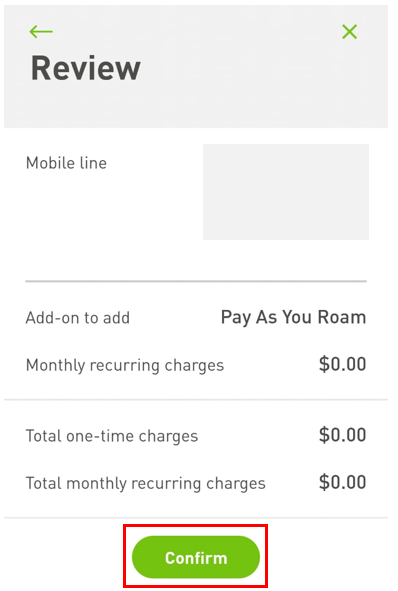This screenshot has width=398, height=591.
Task: Go back using the green arrow
Action: pyautogui.click(x=41, y=32)
